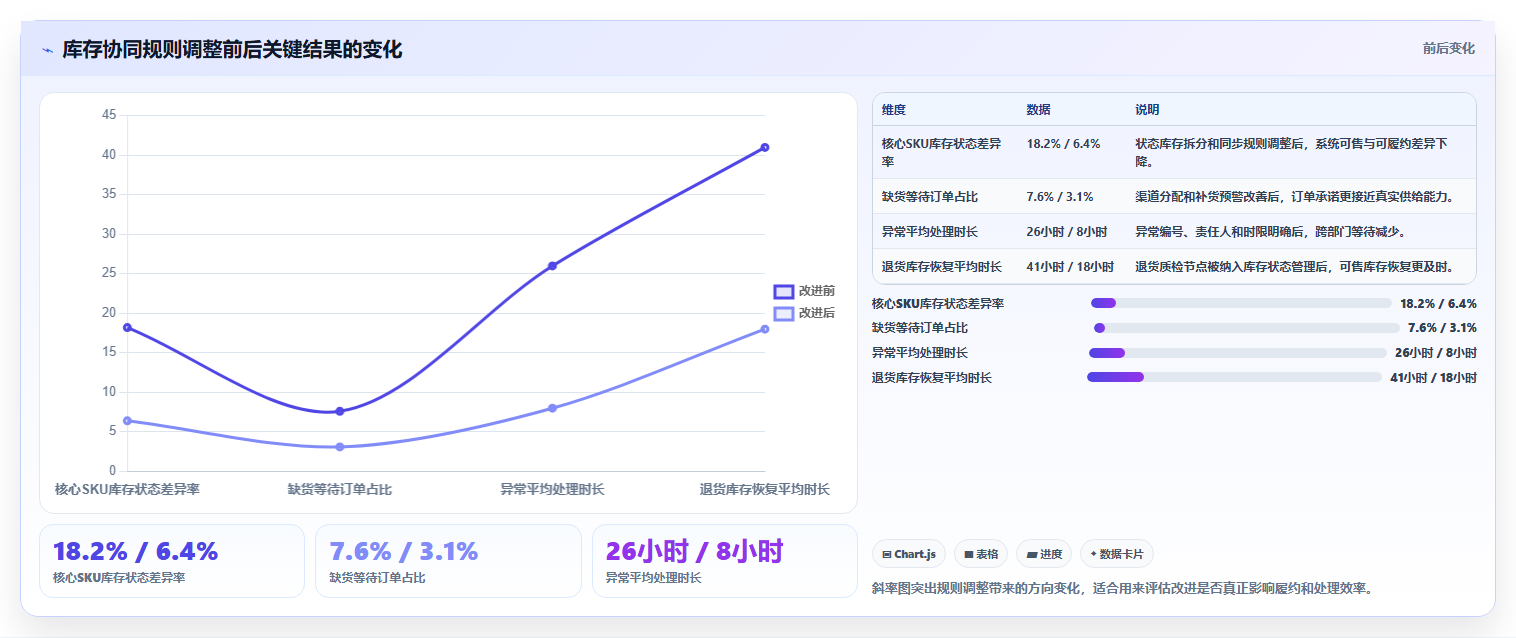
Task: Click the 7.6% / 3.1% data card
Action: click(x=448, y=561)
